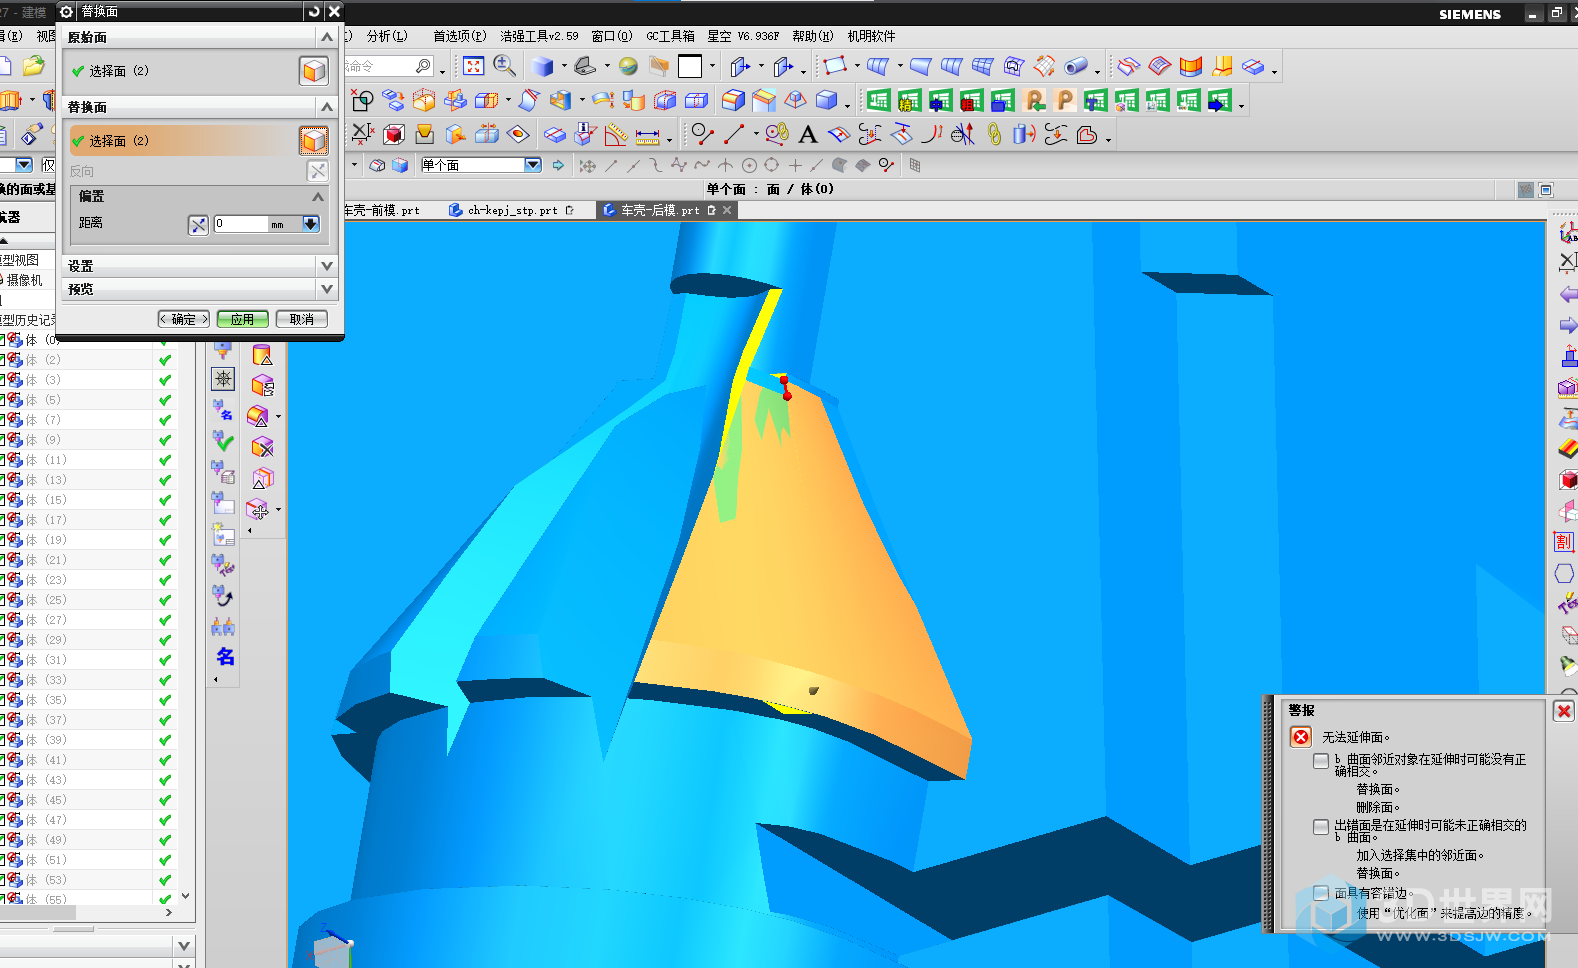Open the file folder icon in the toolbar
The width and height of the screenshot is (1578, 968).
click(34, 66)
